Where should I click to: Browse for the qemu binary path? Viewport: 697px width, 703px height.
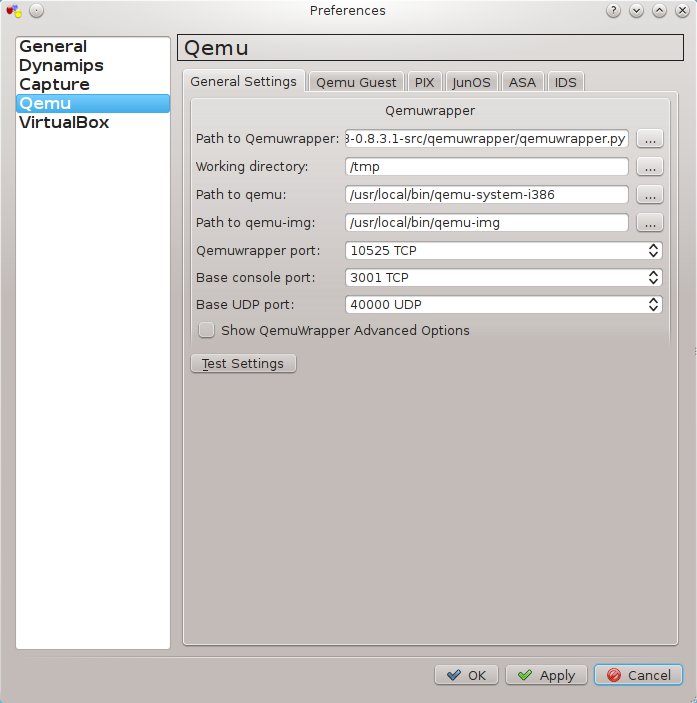(x=650, y=195)
